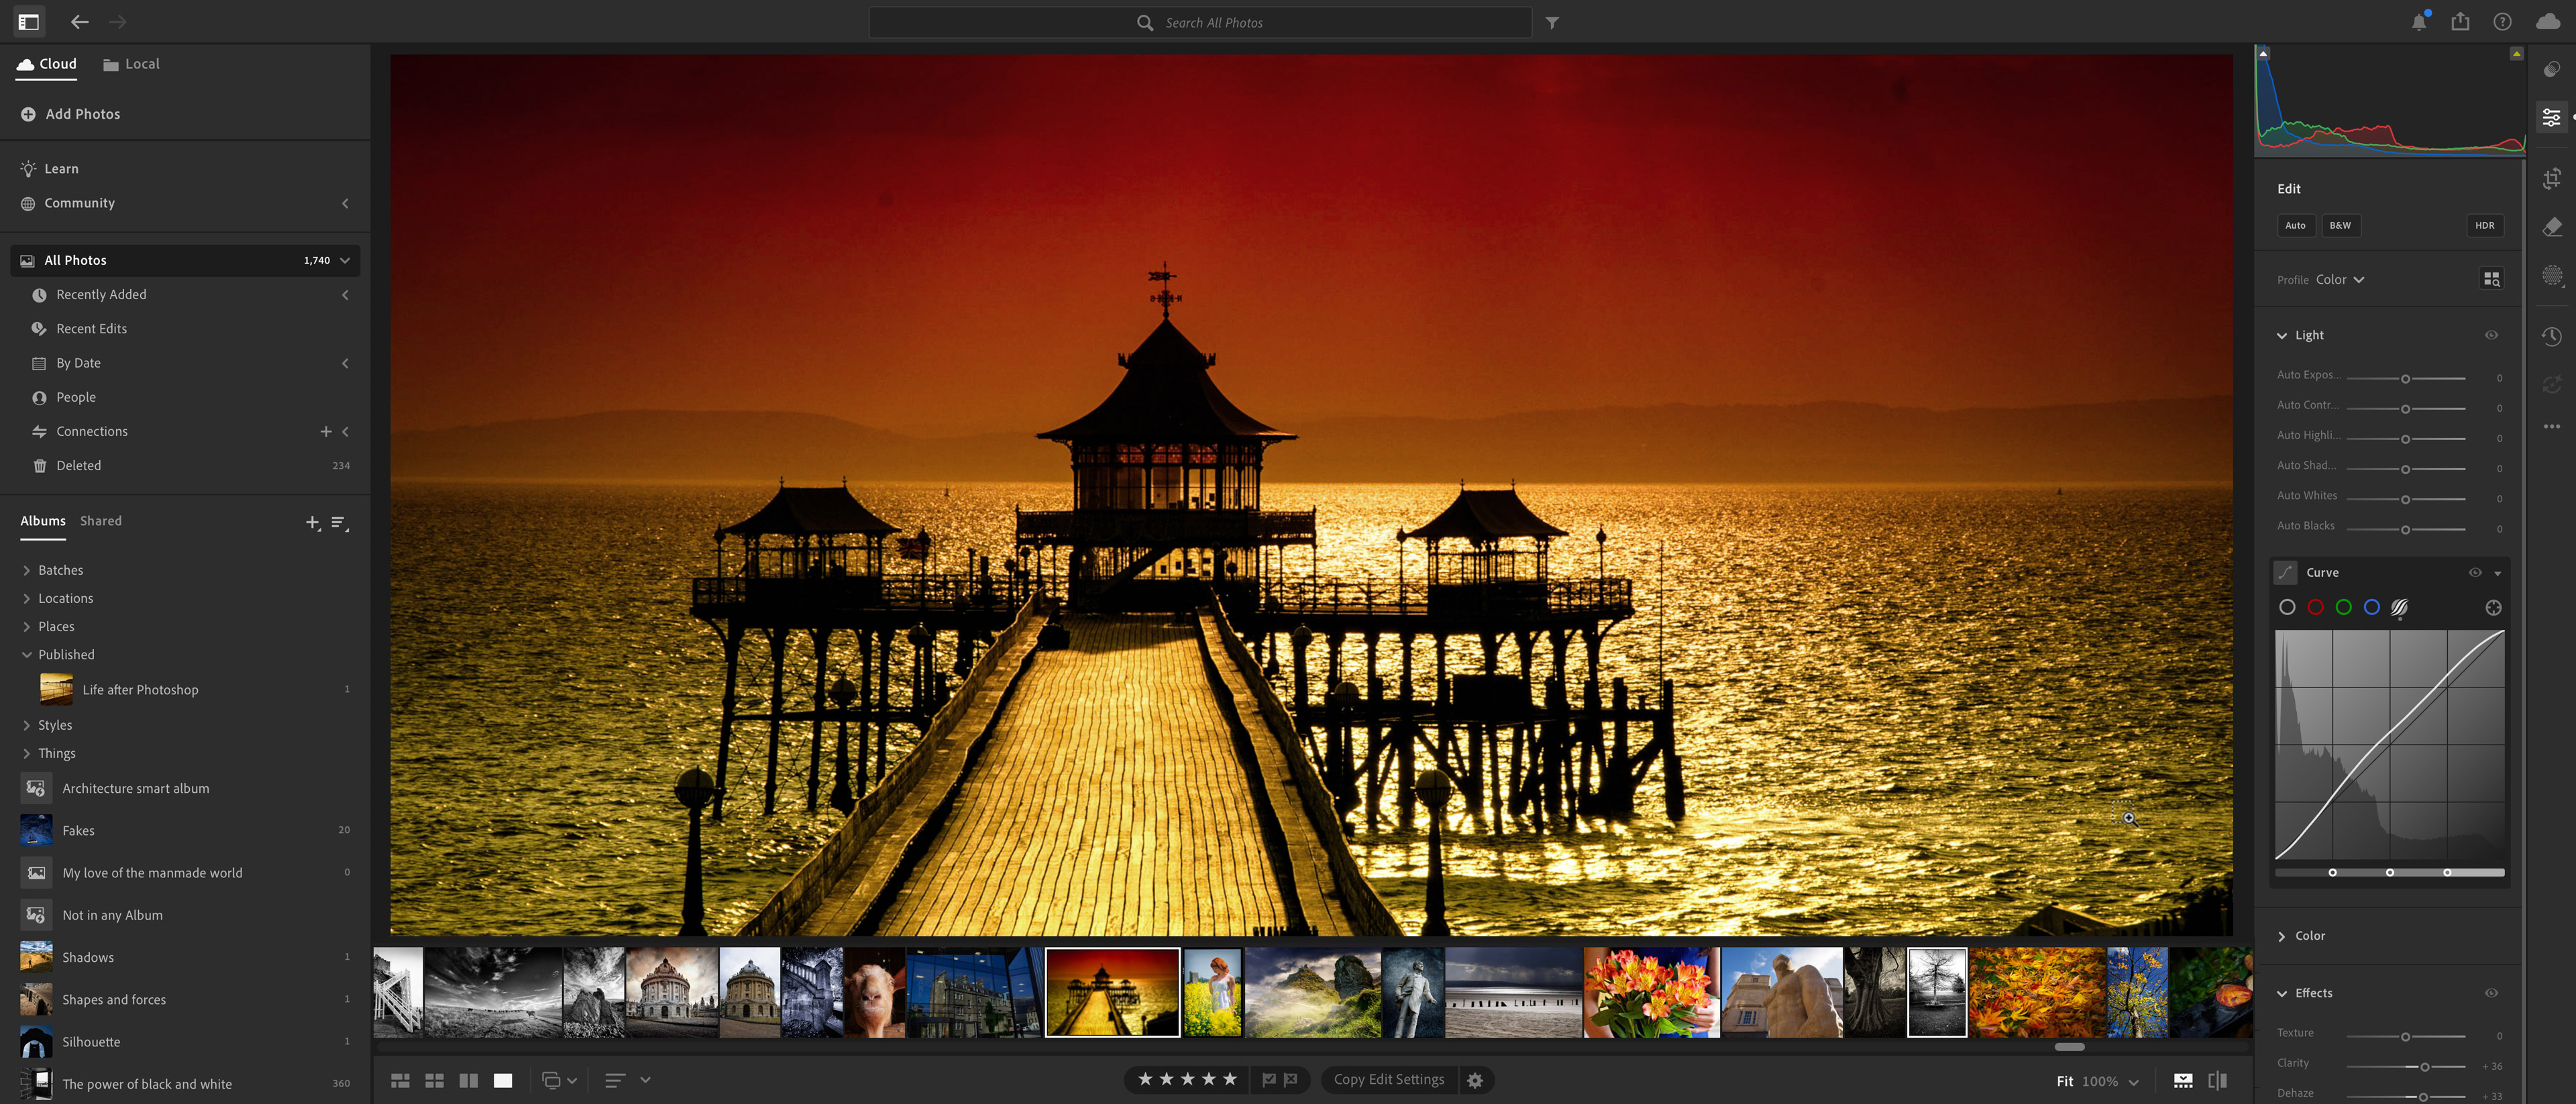This screenshot has height=1104, width=2576.
Task: Toggle the filmstrip display icon
Action: [2183, 1081]
